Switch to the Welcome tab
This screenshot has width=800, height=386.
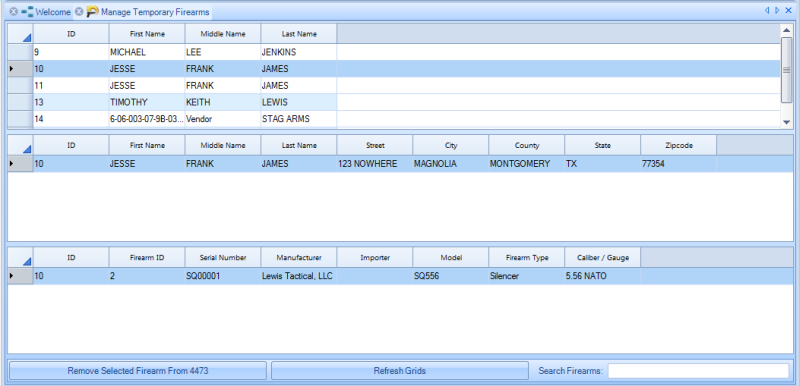point(53,11)
